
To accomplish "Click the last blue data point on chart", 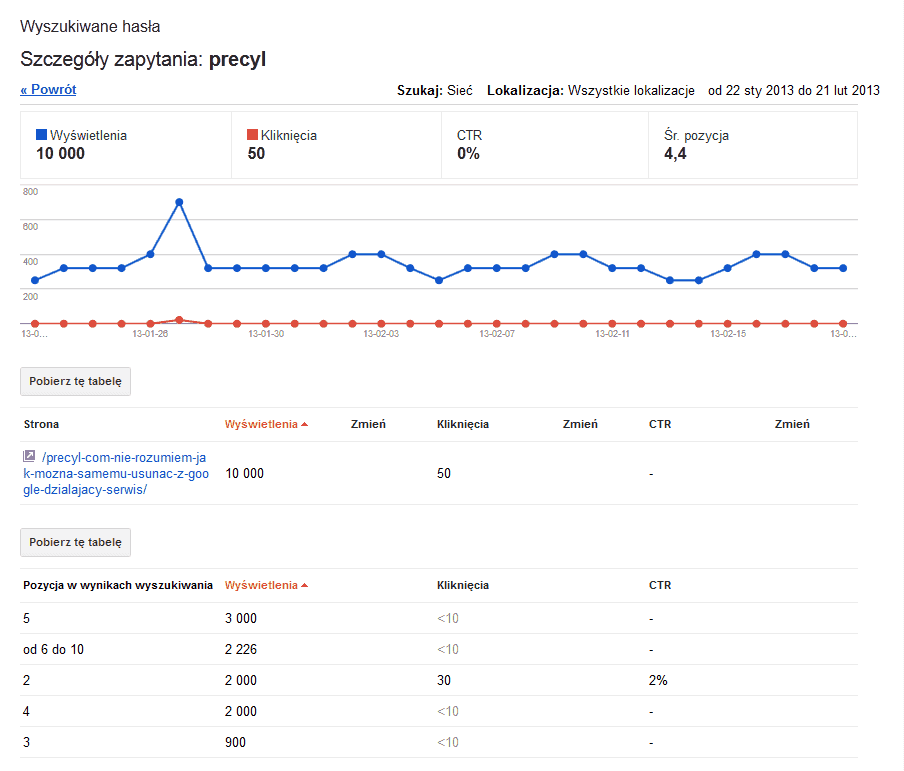I will point(843,268).
